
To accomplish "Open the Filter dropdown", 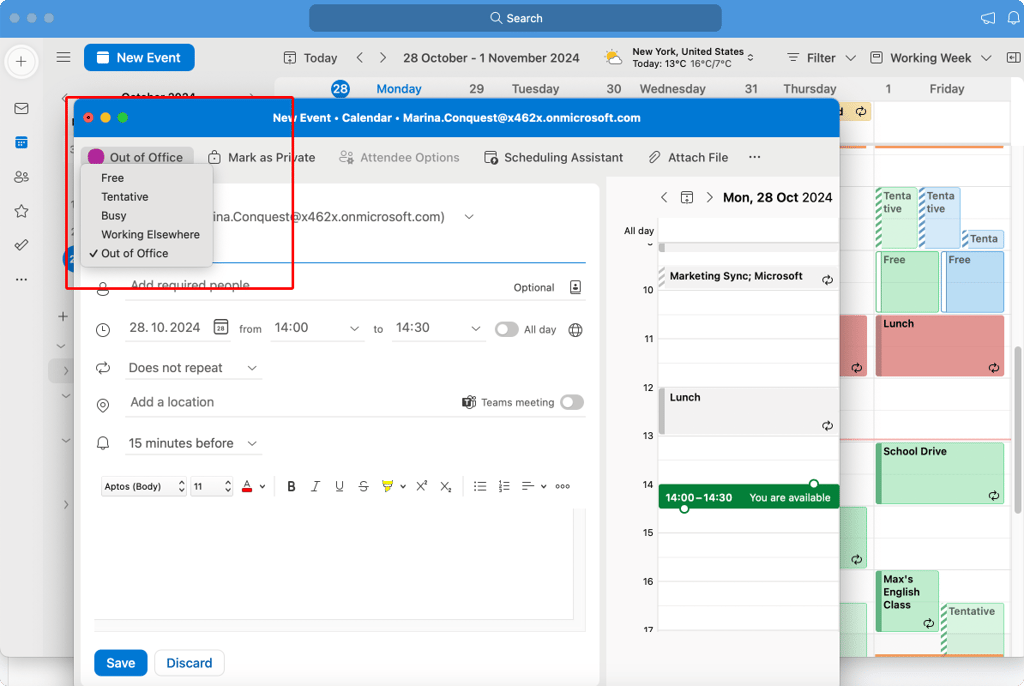I will [x=822, y=58].
